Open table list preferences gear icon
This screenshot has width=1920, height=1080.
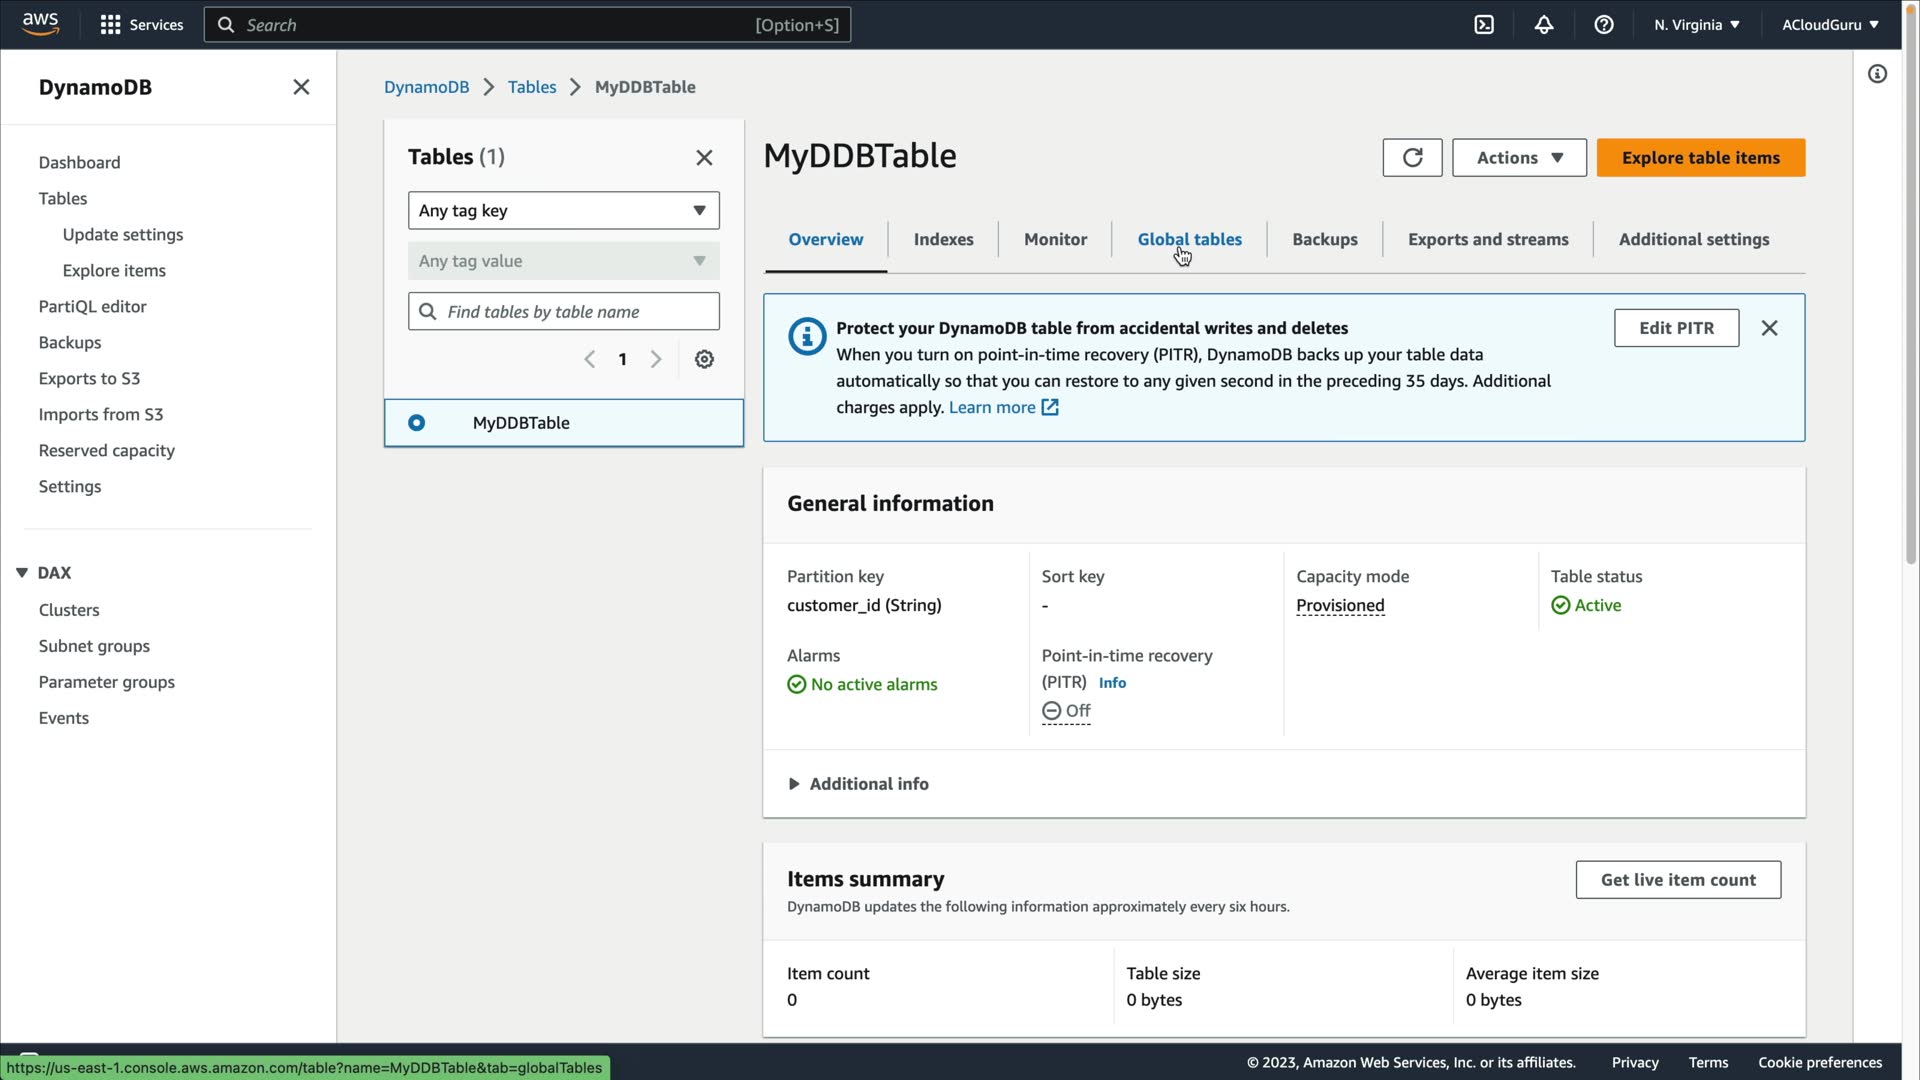[704, 360]
